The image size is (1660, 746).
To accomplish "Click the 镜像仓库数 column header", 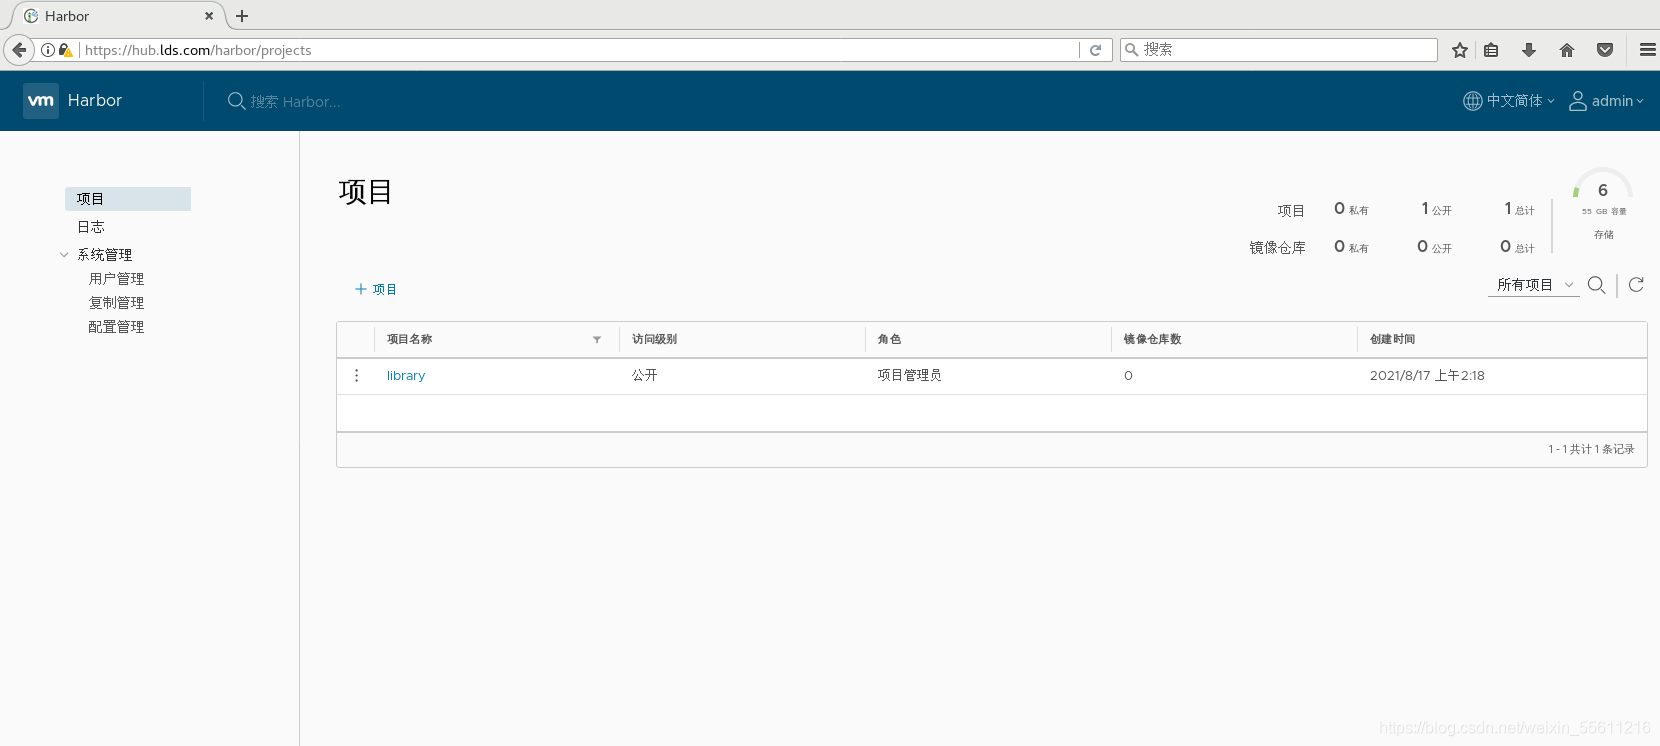I will tap(1152, 340).
